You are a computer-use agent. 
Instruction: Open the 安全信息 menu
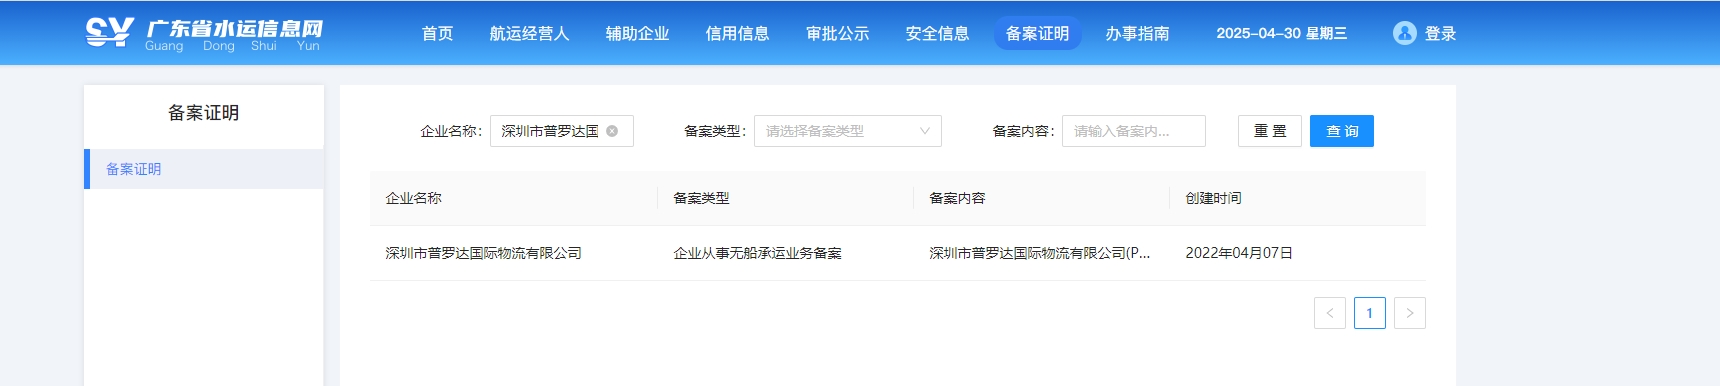(x=937, y=33)
